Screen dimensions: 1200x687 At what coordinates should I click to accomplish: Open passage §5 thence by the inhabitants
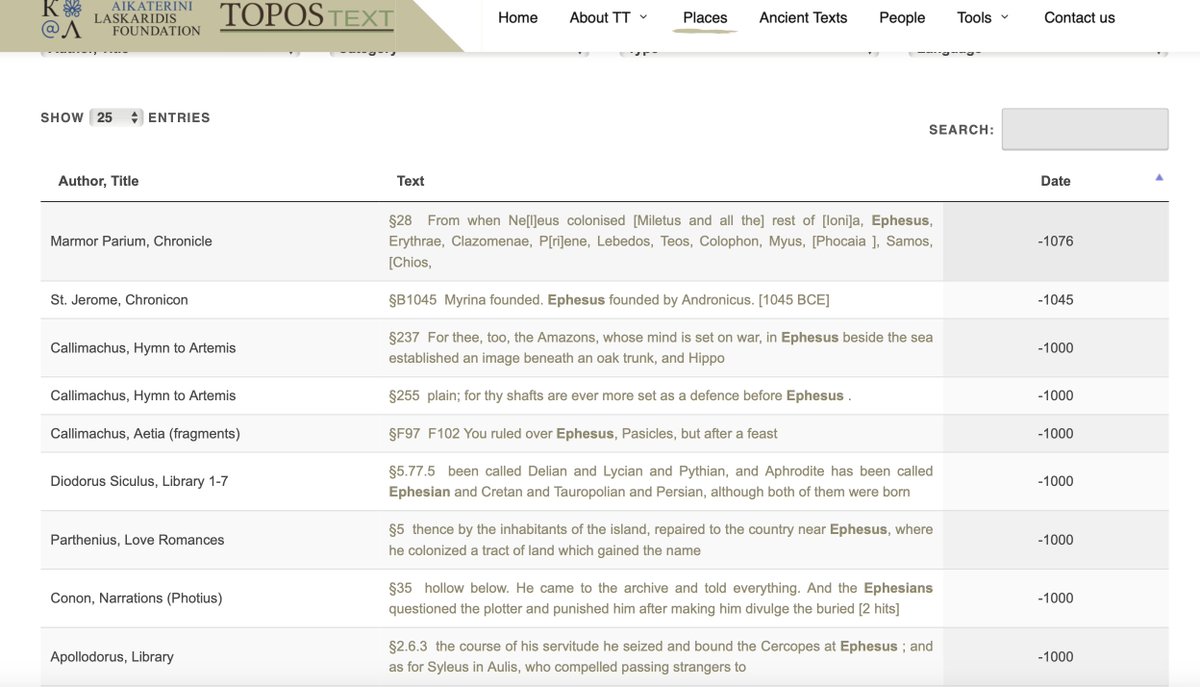pos(660,540)
